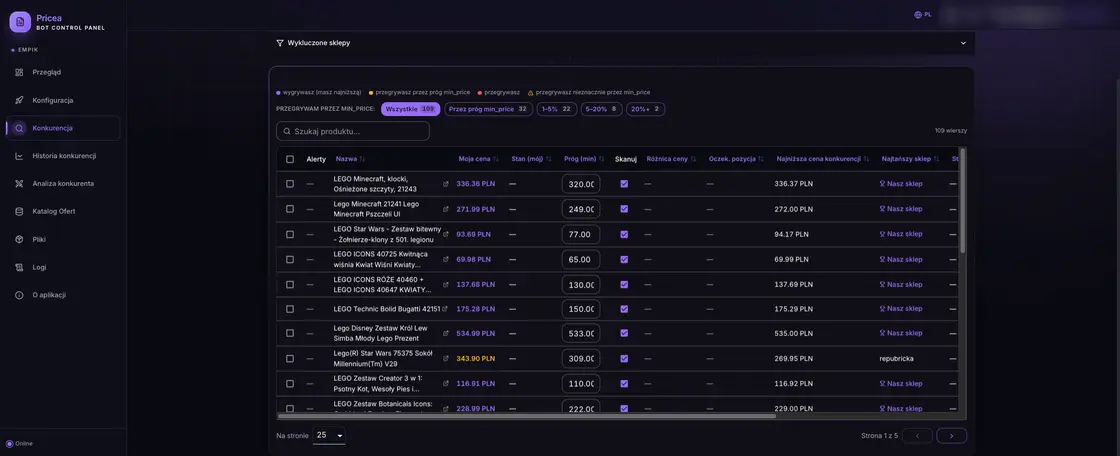
Task: Open the Na stronie 25 dropdown
Action: tap(329, 435)
